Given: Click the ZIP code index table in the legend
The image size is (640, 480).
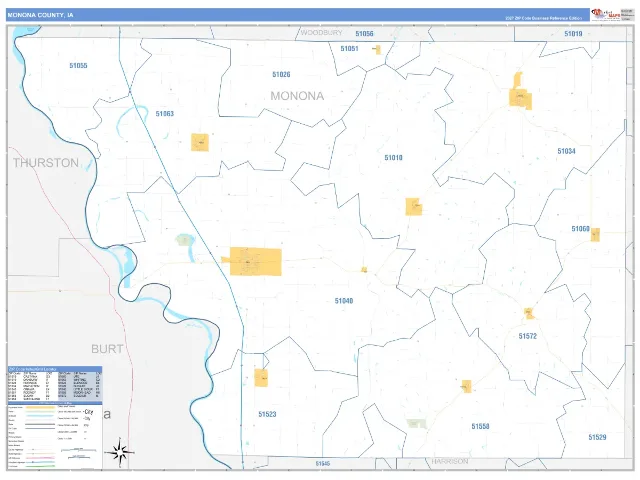Looking at the screenshot, I should coord(55,386).
